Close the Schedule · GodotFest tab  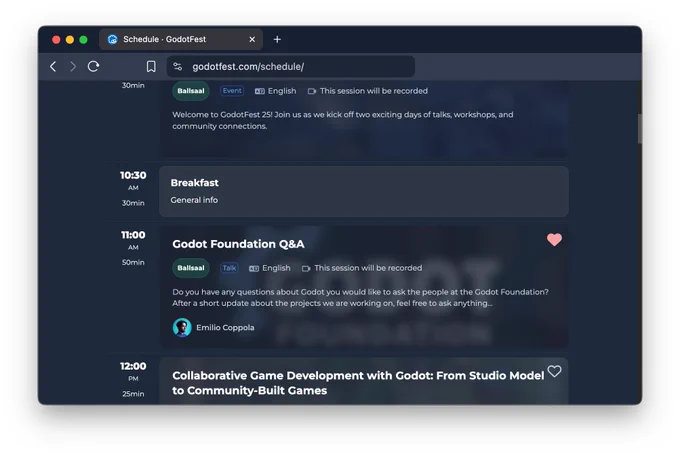click(x=252, y=39)
